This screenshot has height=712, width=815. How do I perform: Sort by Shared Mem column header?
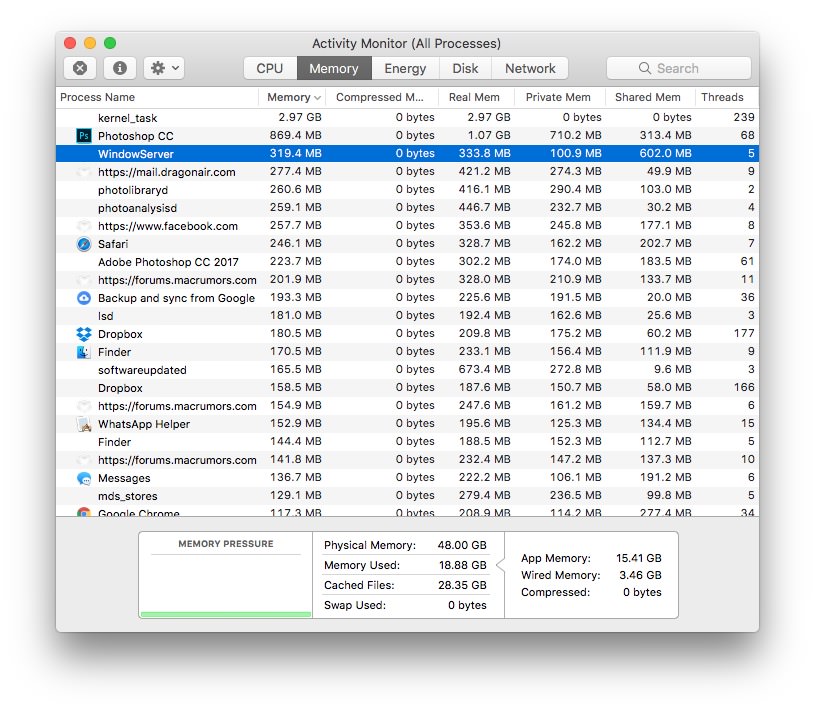[x=650, y=97]
